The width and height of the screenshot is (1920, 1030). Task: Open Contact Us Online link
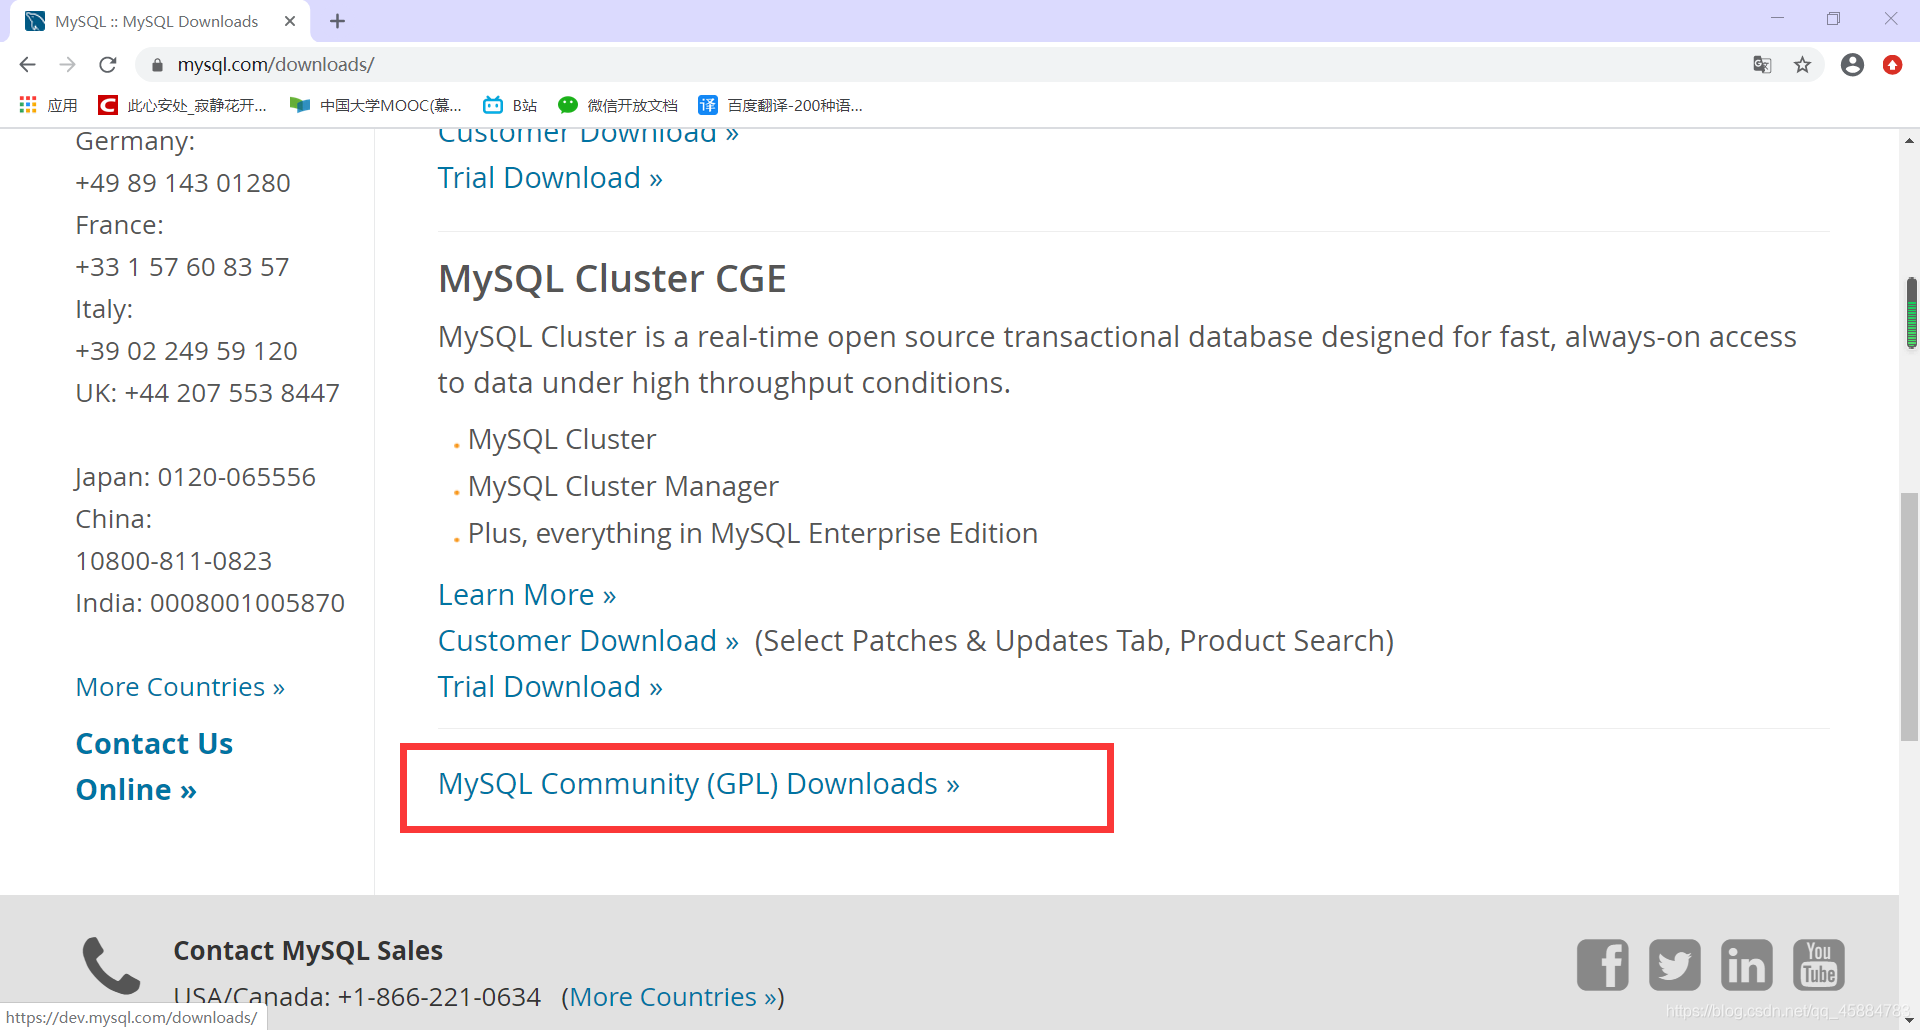[154, 767]
